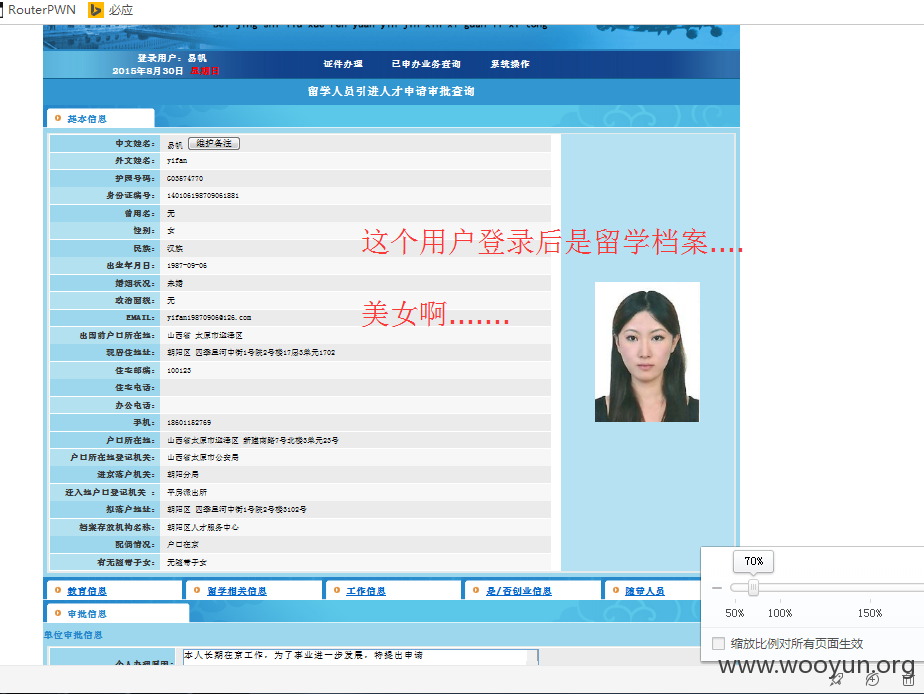
Task: Click the orange bullet icon of 基本信息 tab
Action: click(x=58, y=118)
